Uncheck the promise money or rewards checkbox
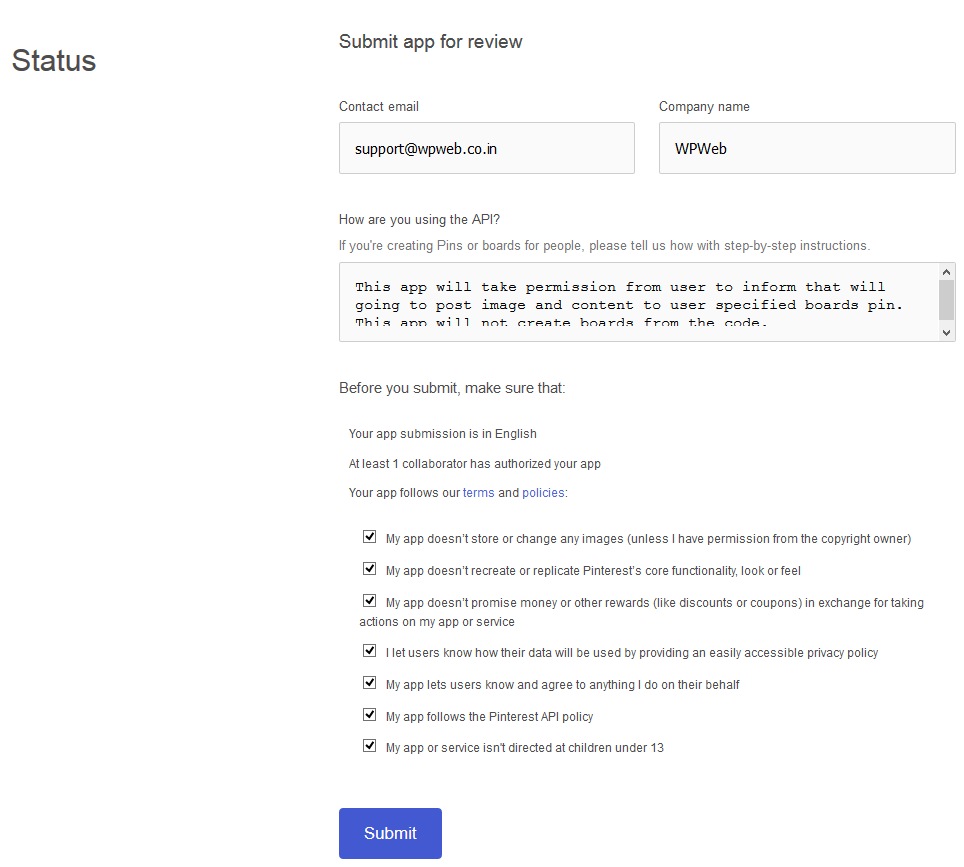The image size is (964, 867). tap(370, 601)
